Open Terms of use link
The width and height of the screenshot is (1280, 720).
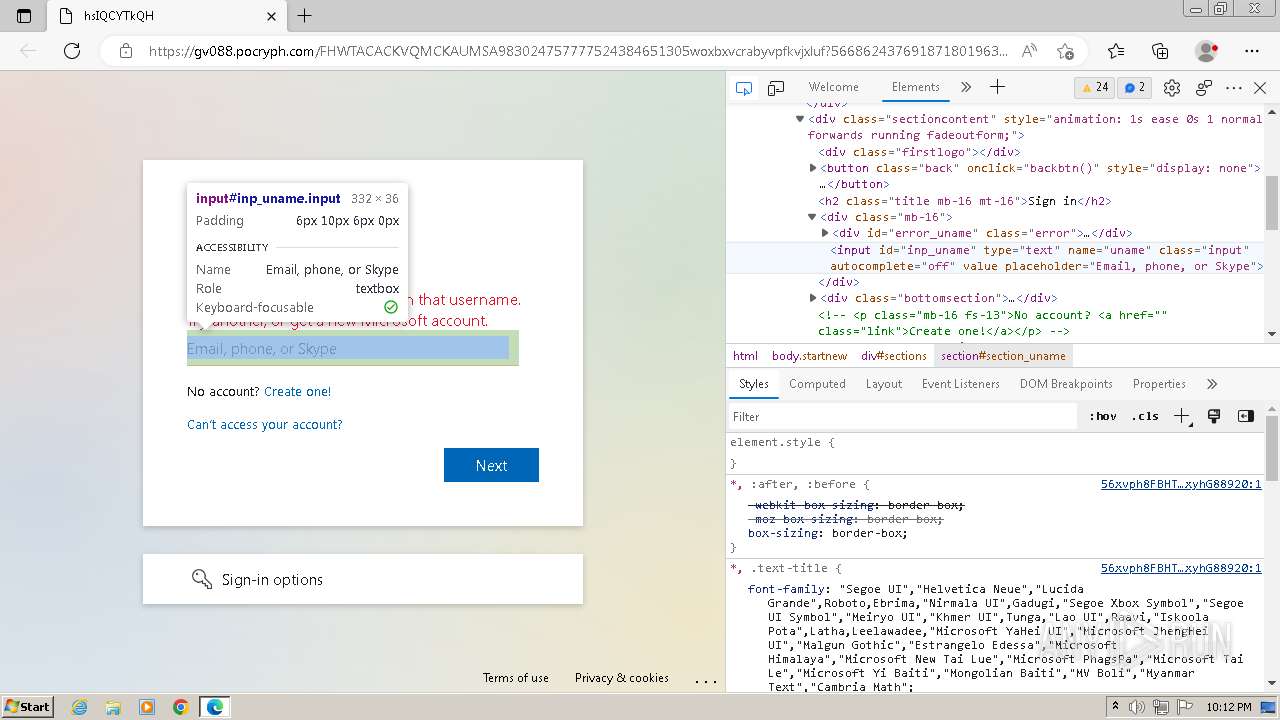[x=516, y=678]
